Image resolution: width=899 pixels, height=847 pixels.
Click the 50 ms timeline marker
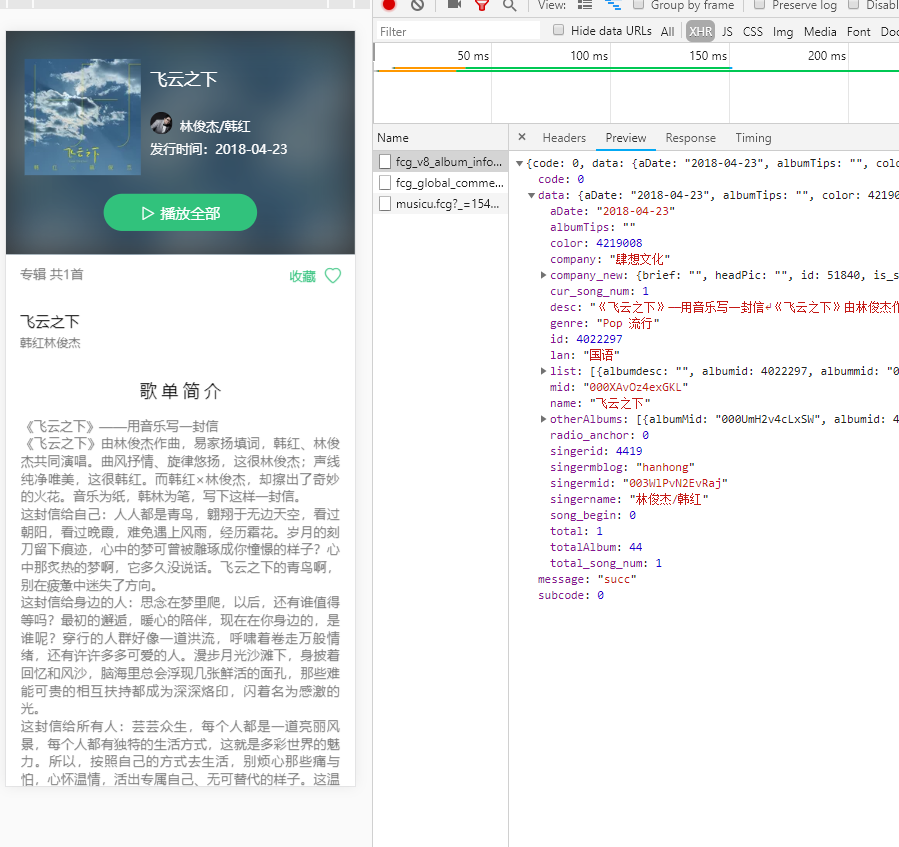pos(472,56)
